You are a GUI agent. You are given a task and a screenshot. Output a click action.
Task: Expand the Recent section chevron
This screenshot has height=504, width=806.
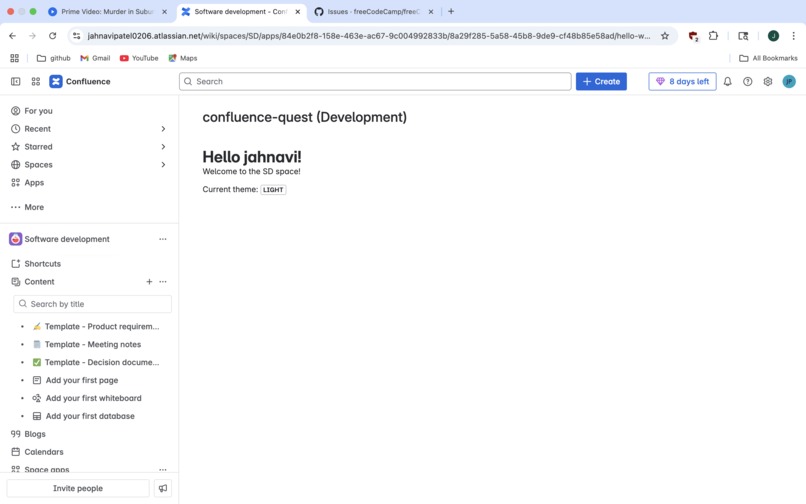point(163,129)
